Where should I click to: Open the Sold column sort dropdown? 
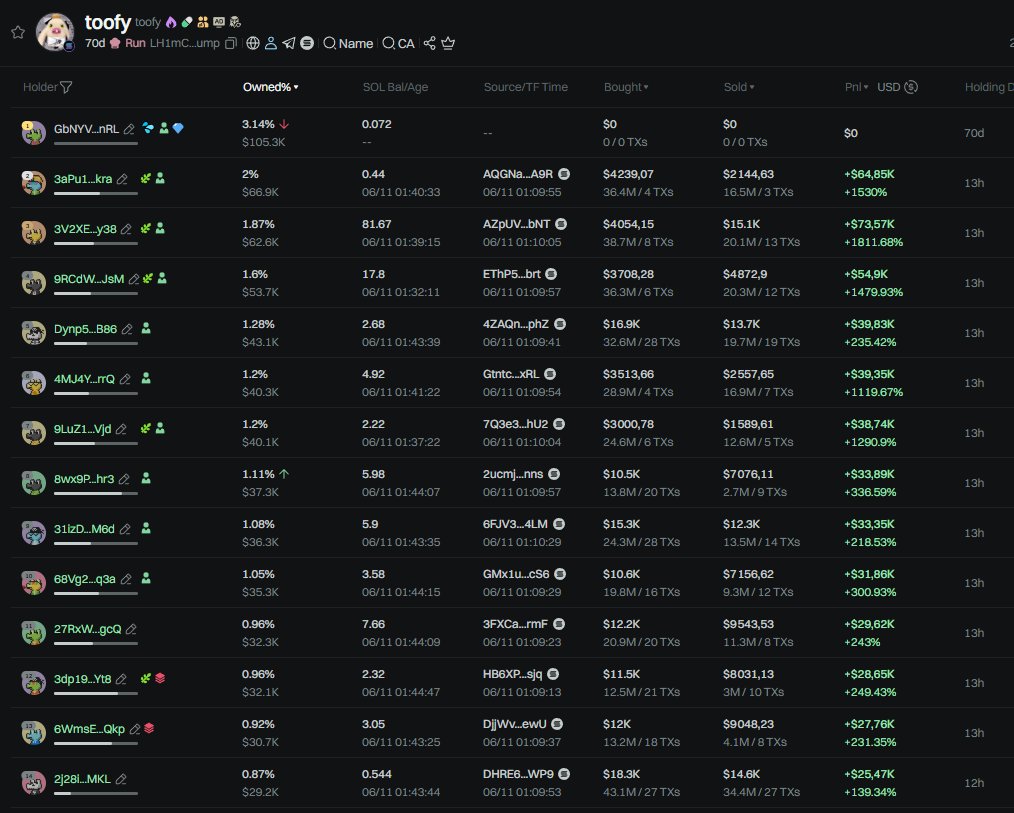tap(739, 87)
